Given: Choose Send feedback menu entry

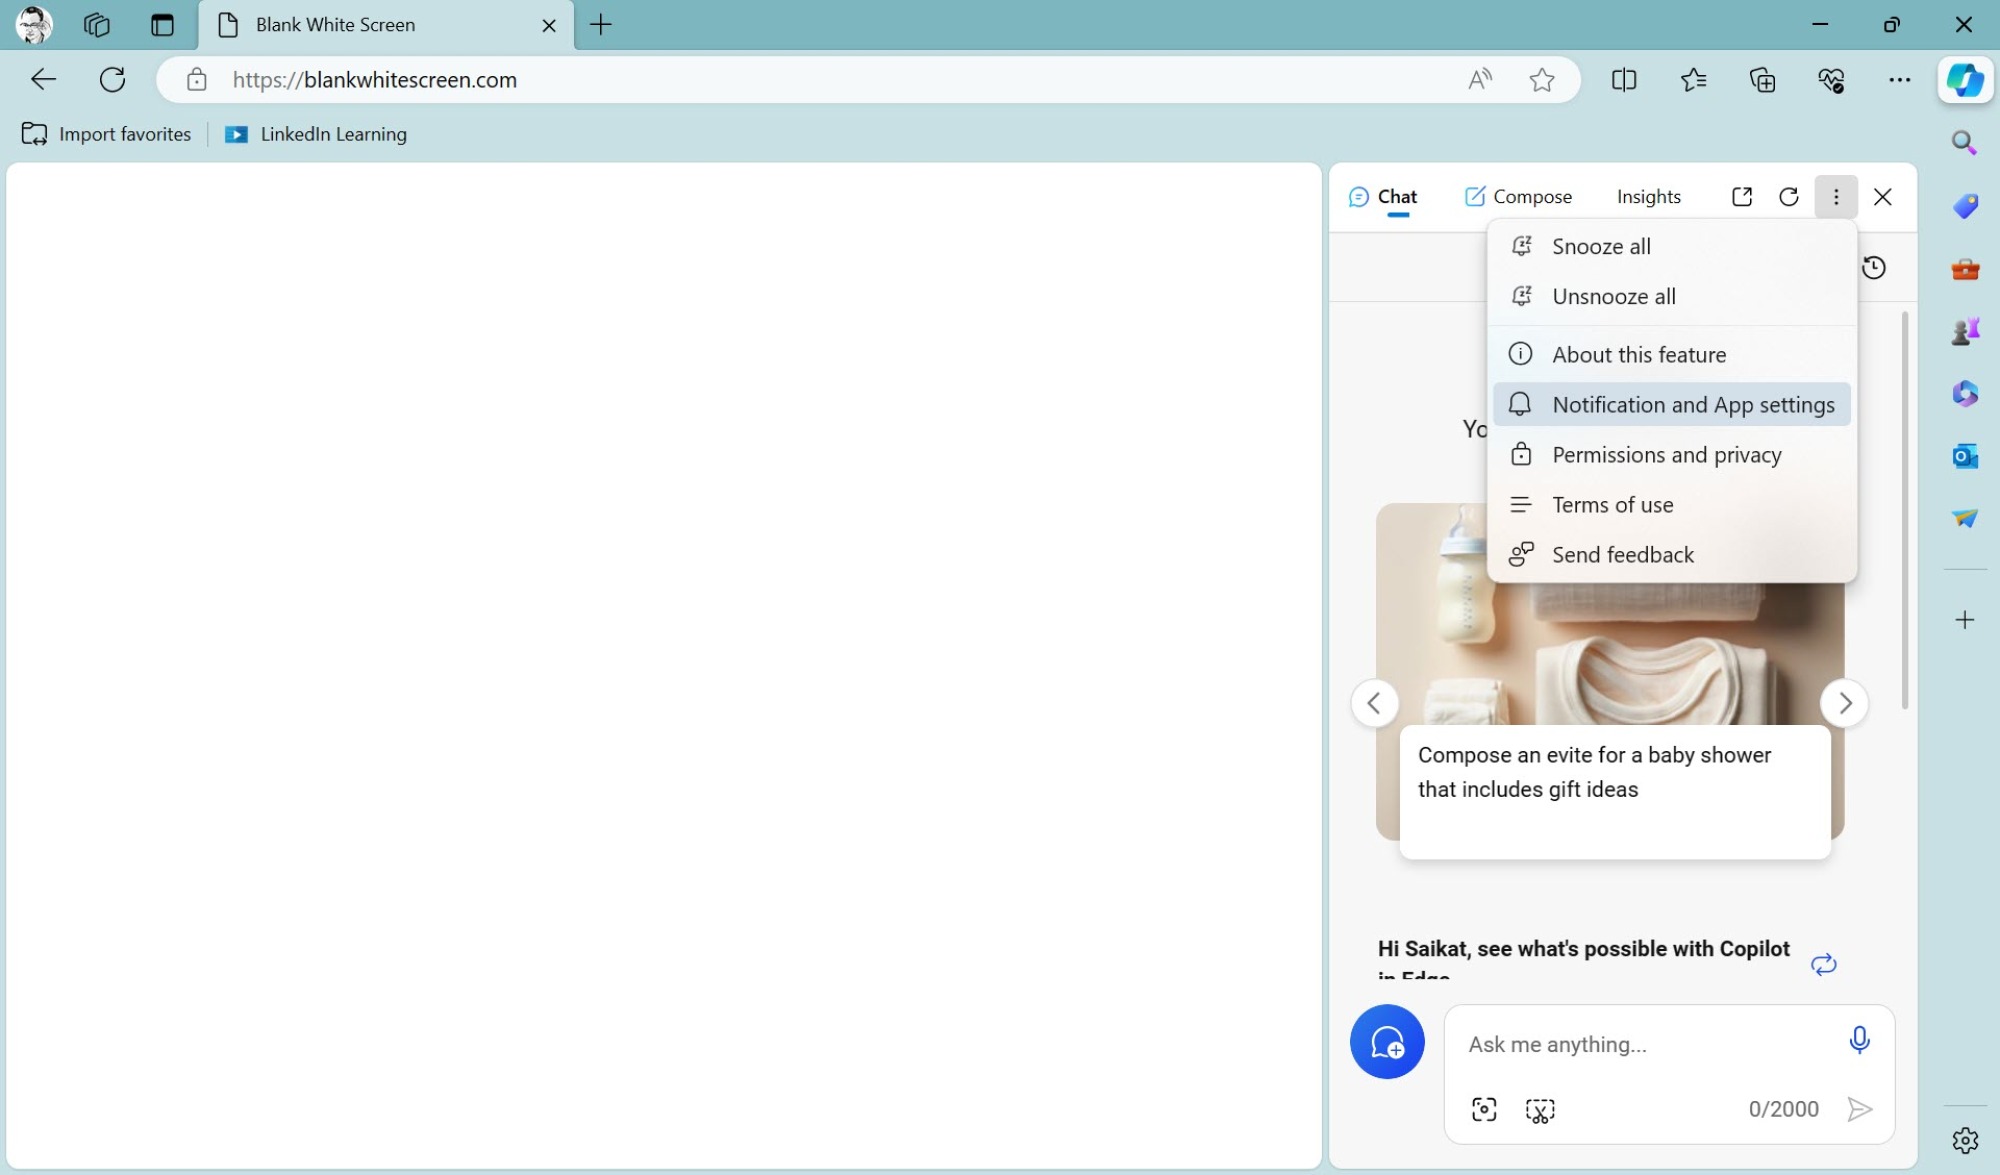Looking at the screenshot, I should pos(1672,554).
